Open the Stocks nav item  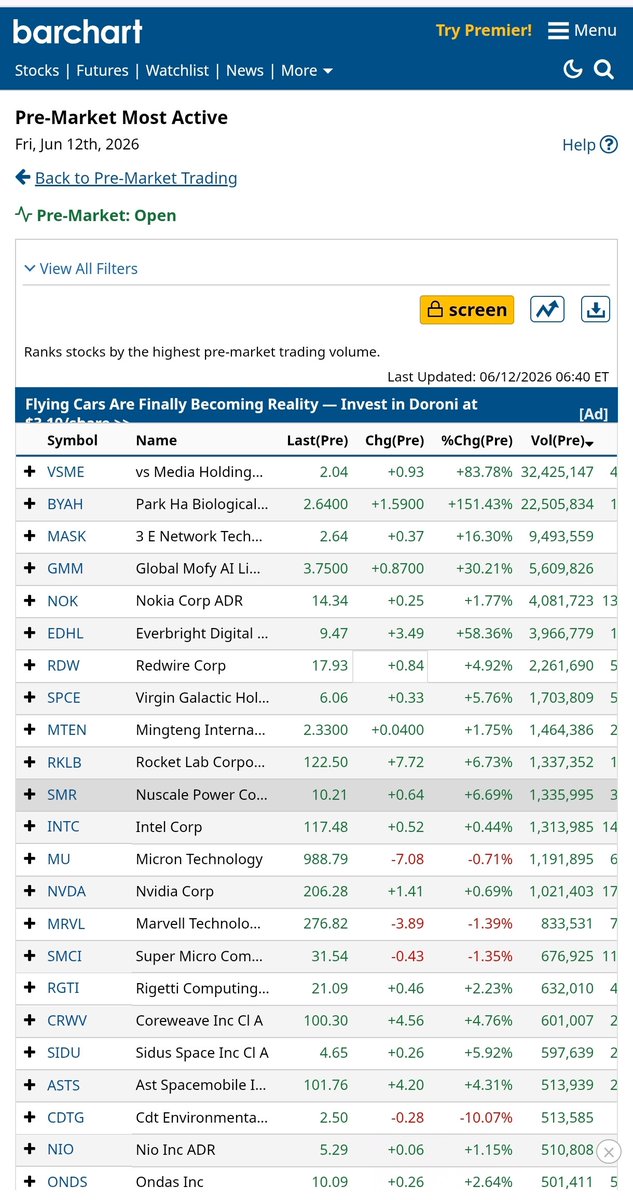click(x=37, y=70)
